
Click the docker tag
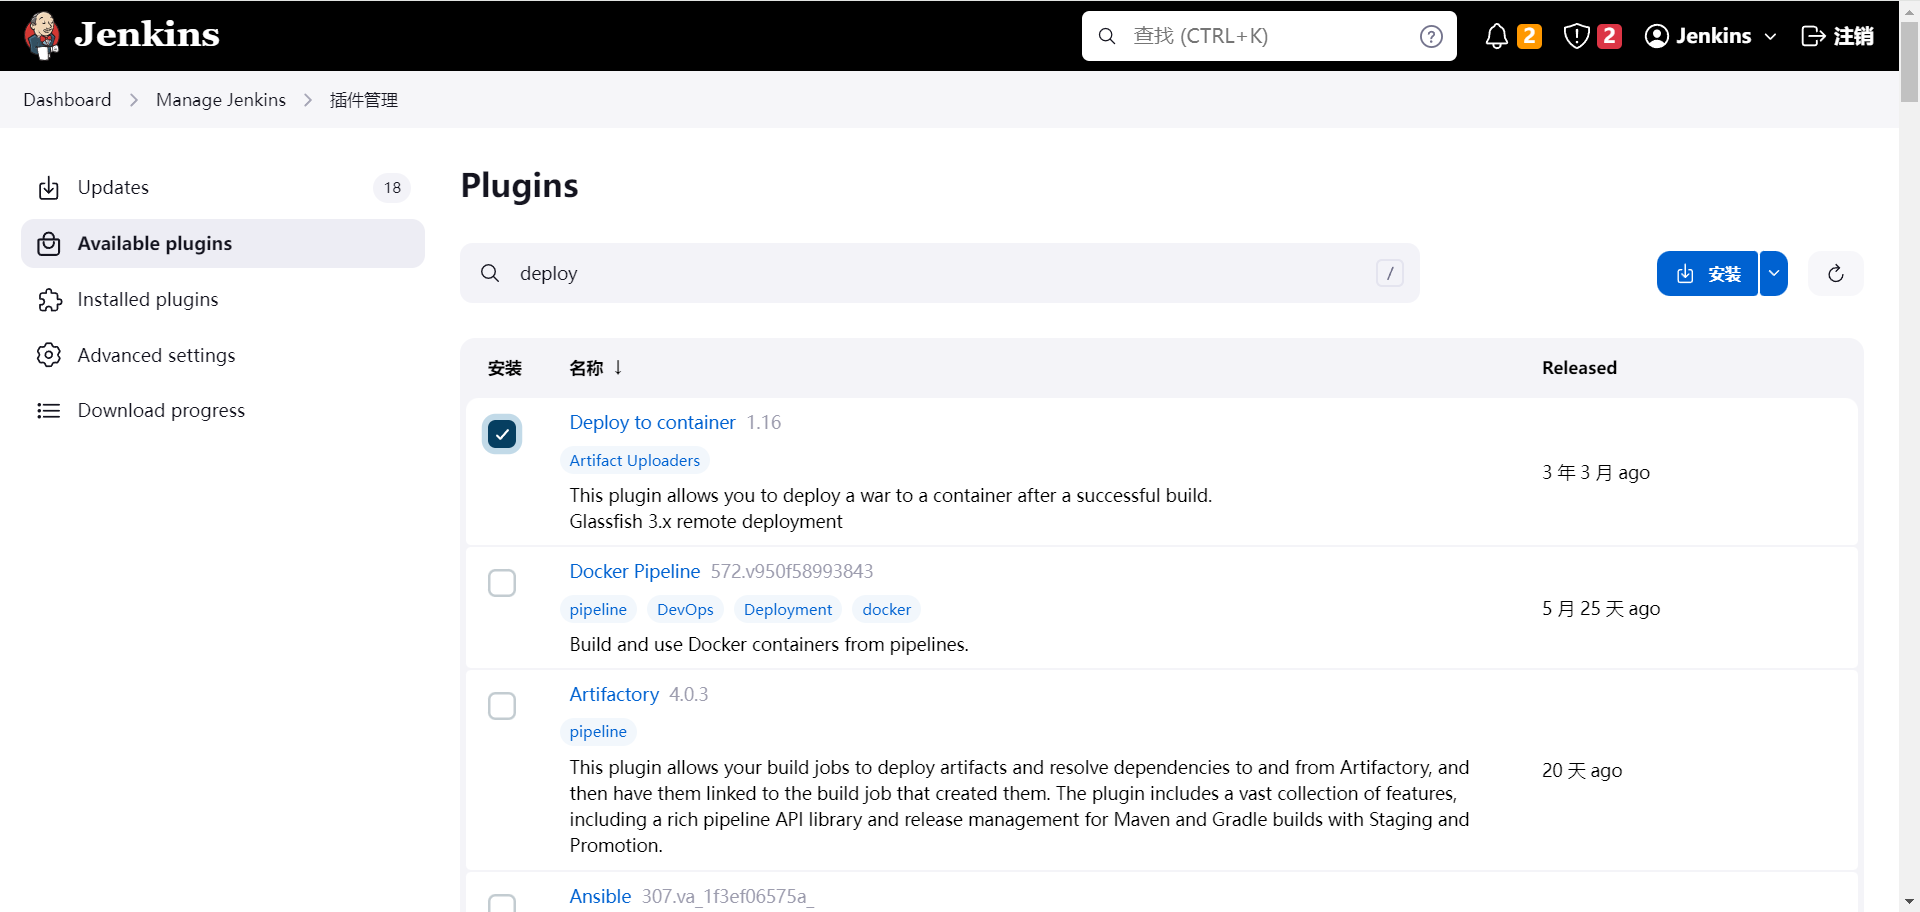tap(887, 610)
